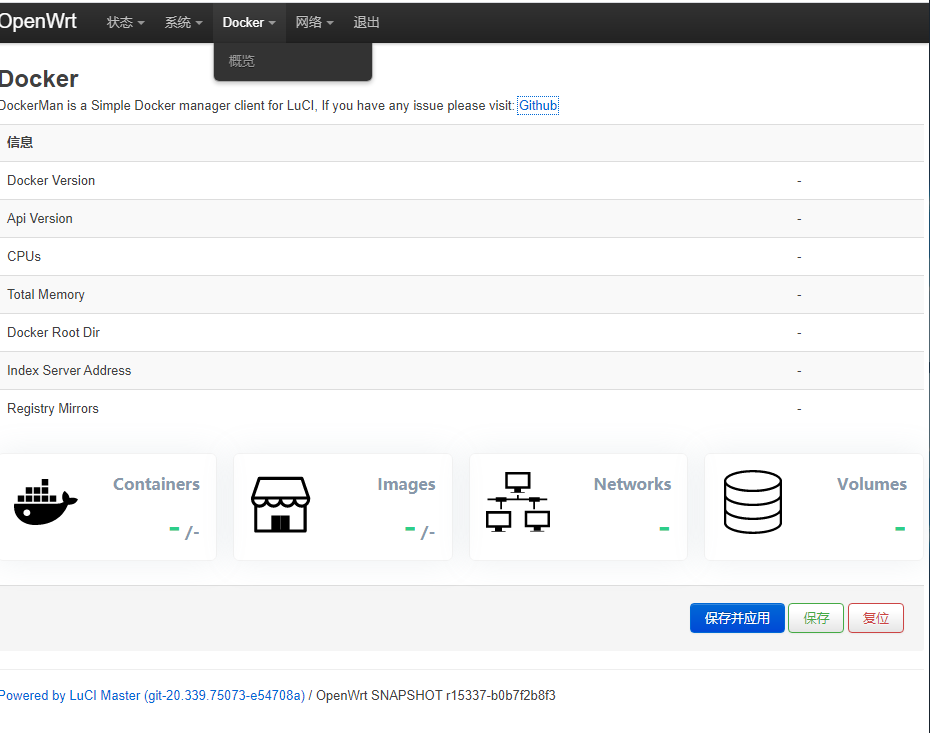The image size is (930, 733).
Task: Open the Docker menu in the navigation bar
Action: pos(247,21)
